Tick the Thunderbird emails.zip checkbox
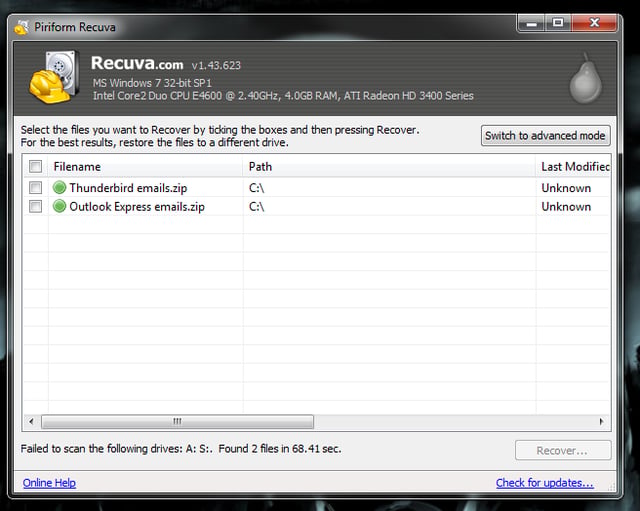The width and height of the screenshot is (640, 511). click(x=36, y=187)
